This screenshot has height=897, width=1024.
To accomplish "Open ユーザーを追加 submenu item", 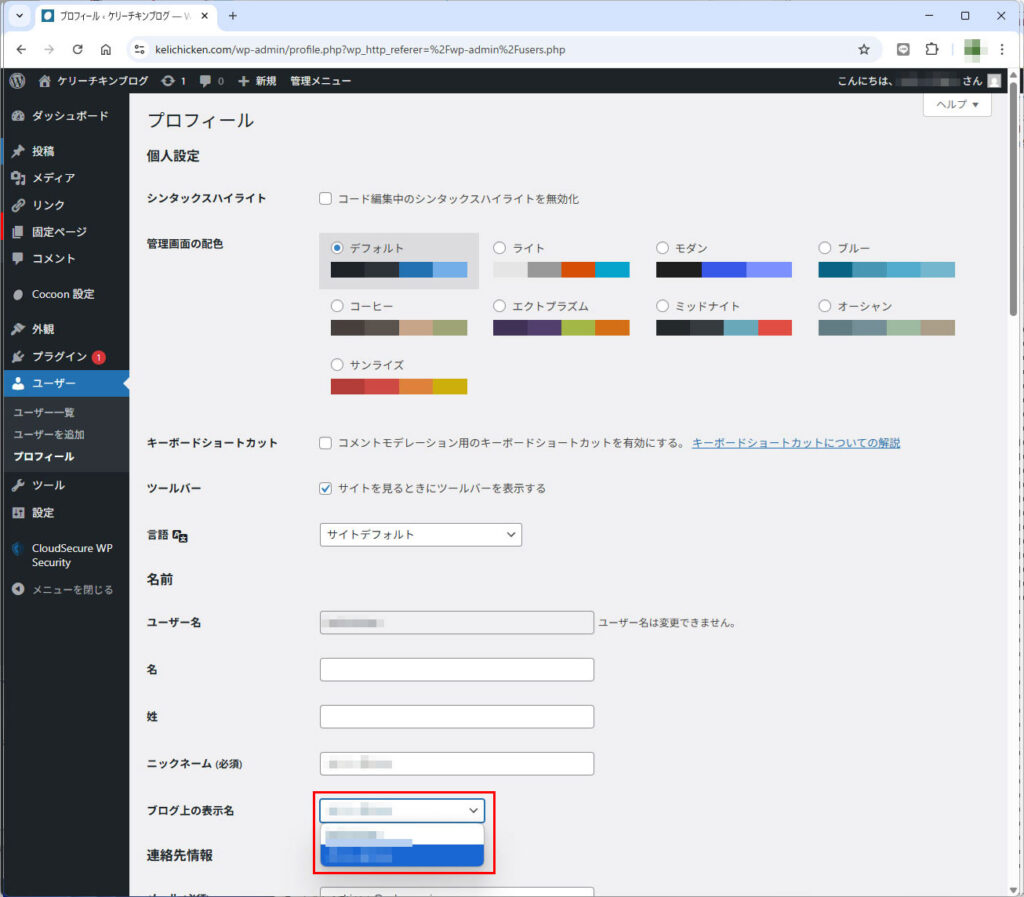I will (49, 435).
